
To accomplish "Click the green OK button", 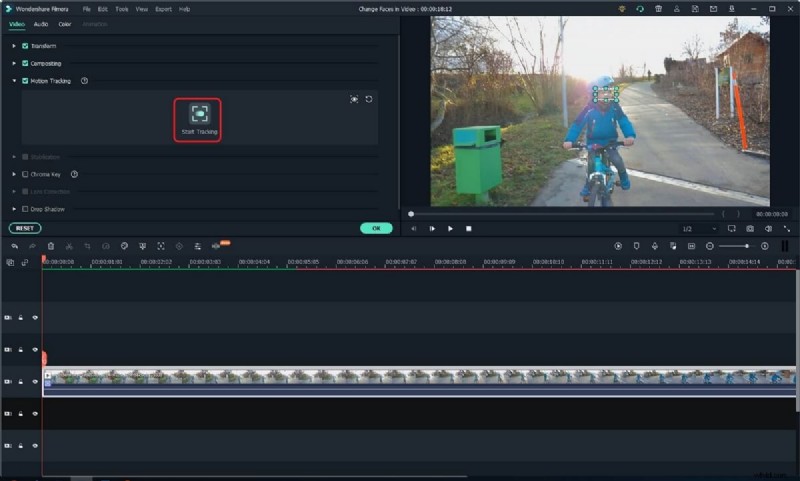I will (x=376, y=229).
